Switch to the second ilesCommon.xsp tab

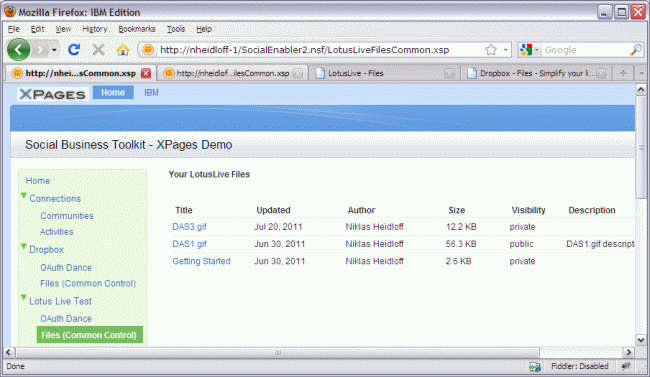pos(233,73)
